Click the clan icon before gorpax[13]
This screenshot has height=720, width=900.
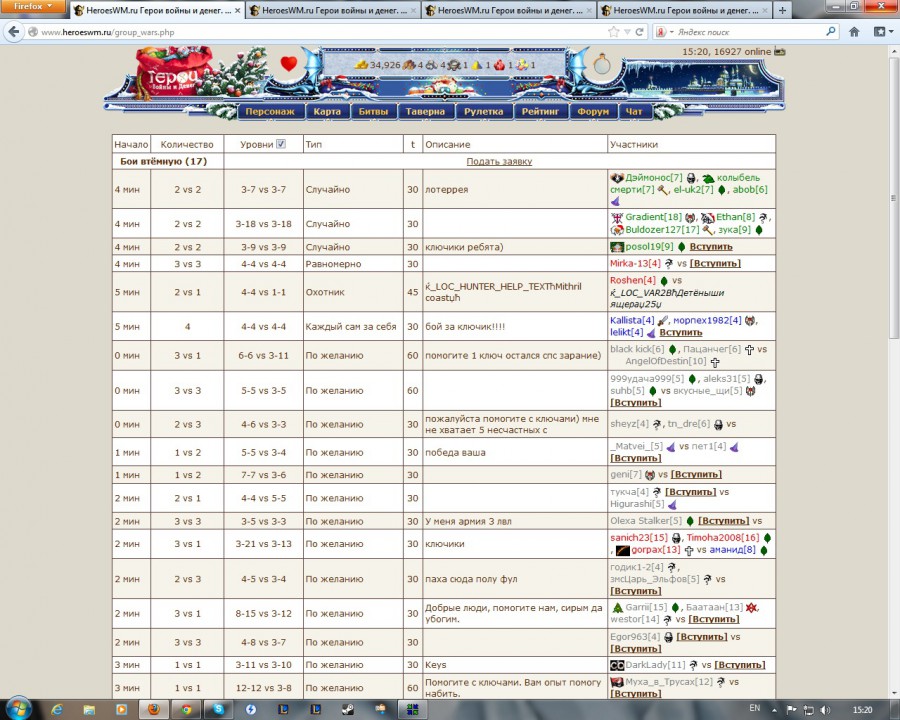tap(623, 551)
